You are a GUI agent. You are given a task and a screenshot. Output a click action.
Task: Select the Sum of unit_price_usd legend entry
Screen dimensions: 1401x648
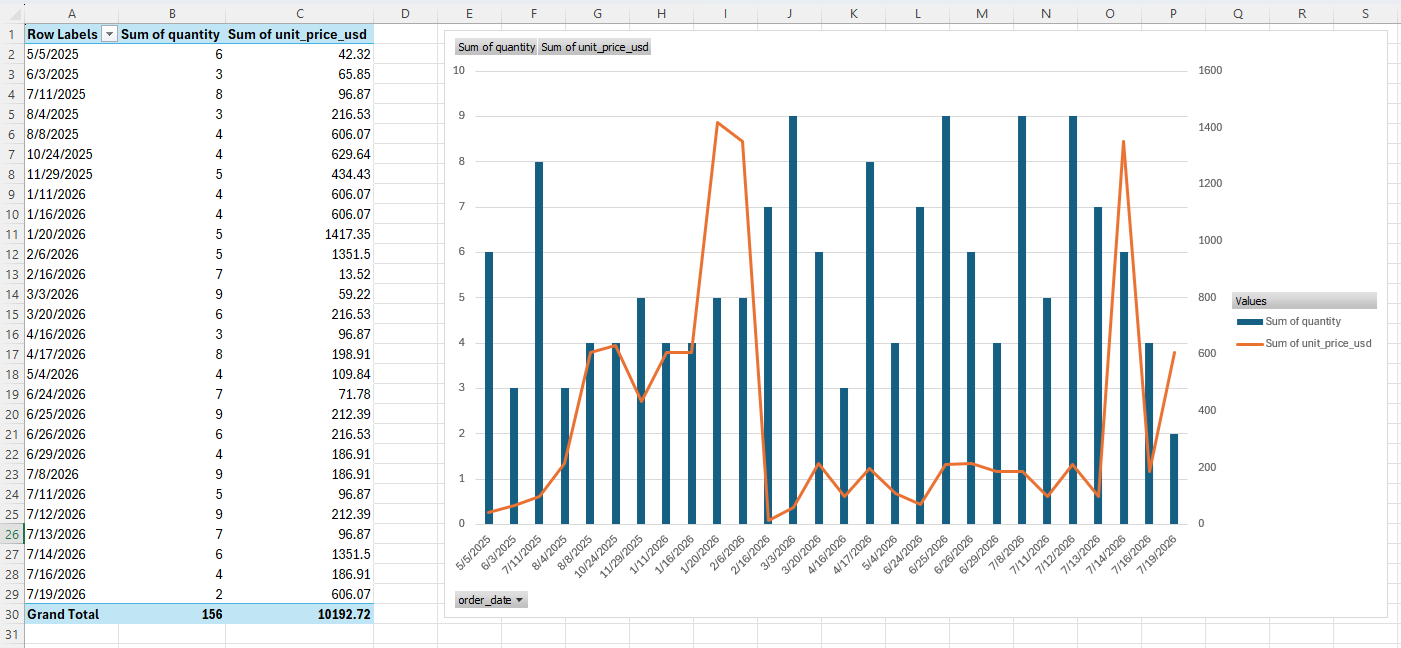tap(1304, 343)
